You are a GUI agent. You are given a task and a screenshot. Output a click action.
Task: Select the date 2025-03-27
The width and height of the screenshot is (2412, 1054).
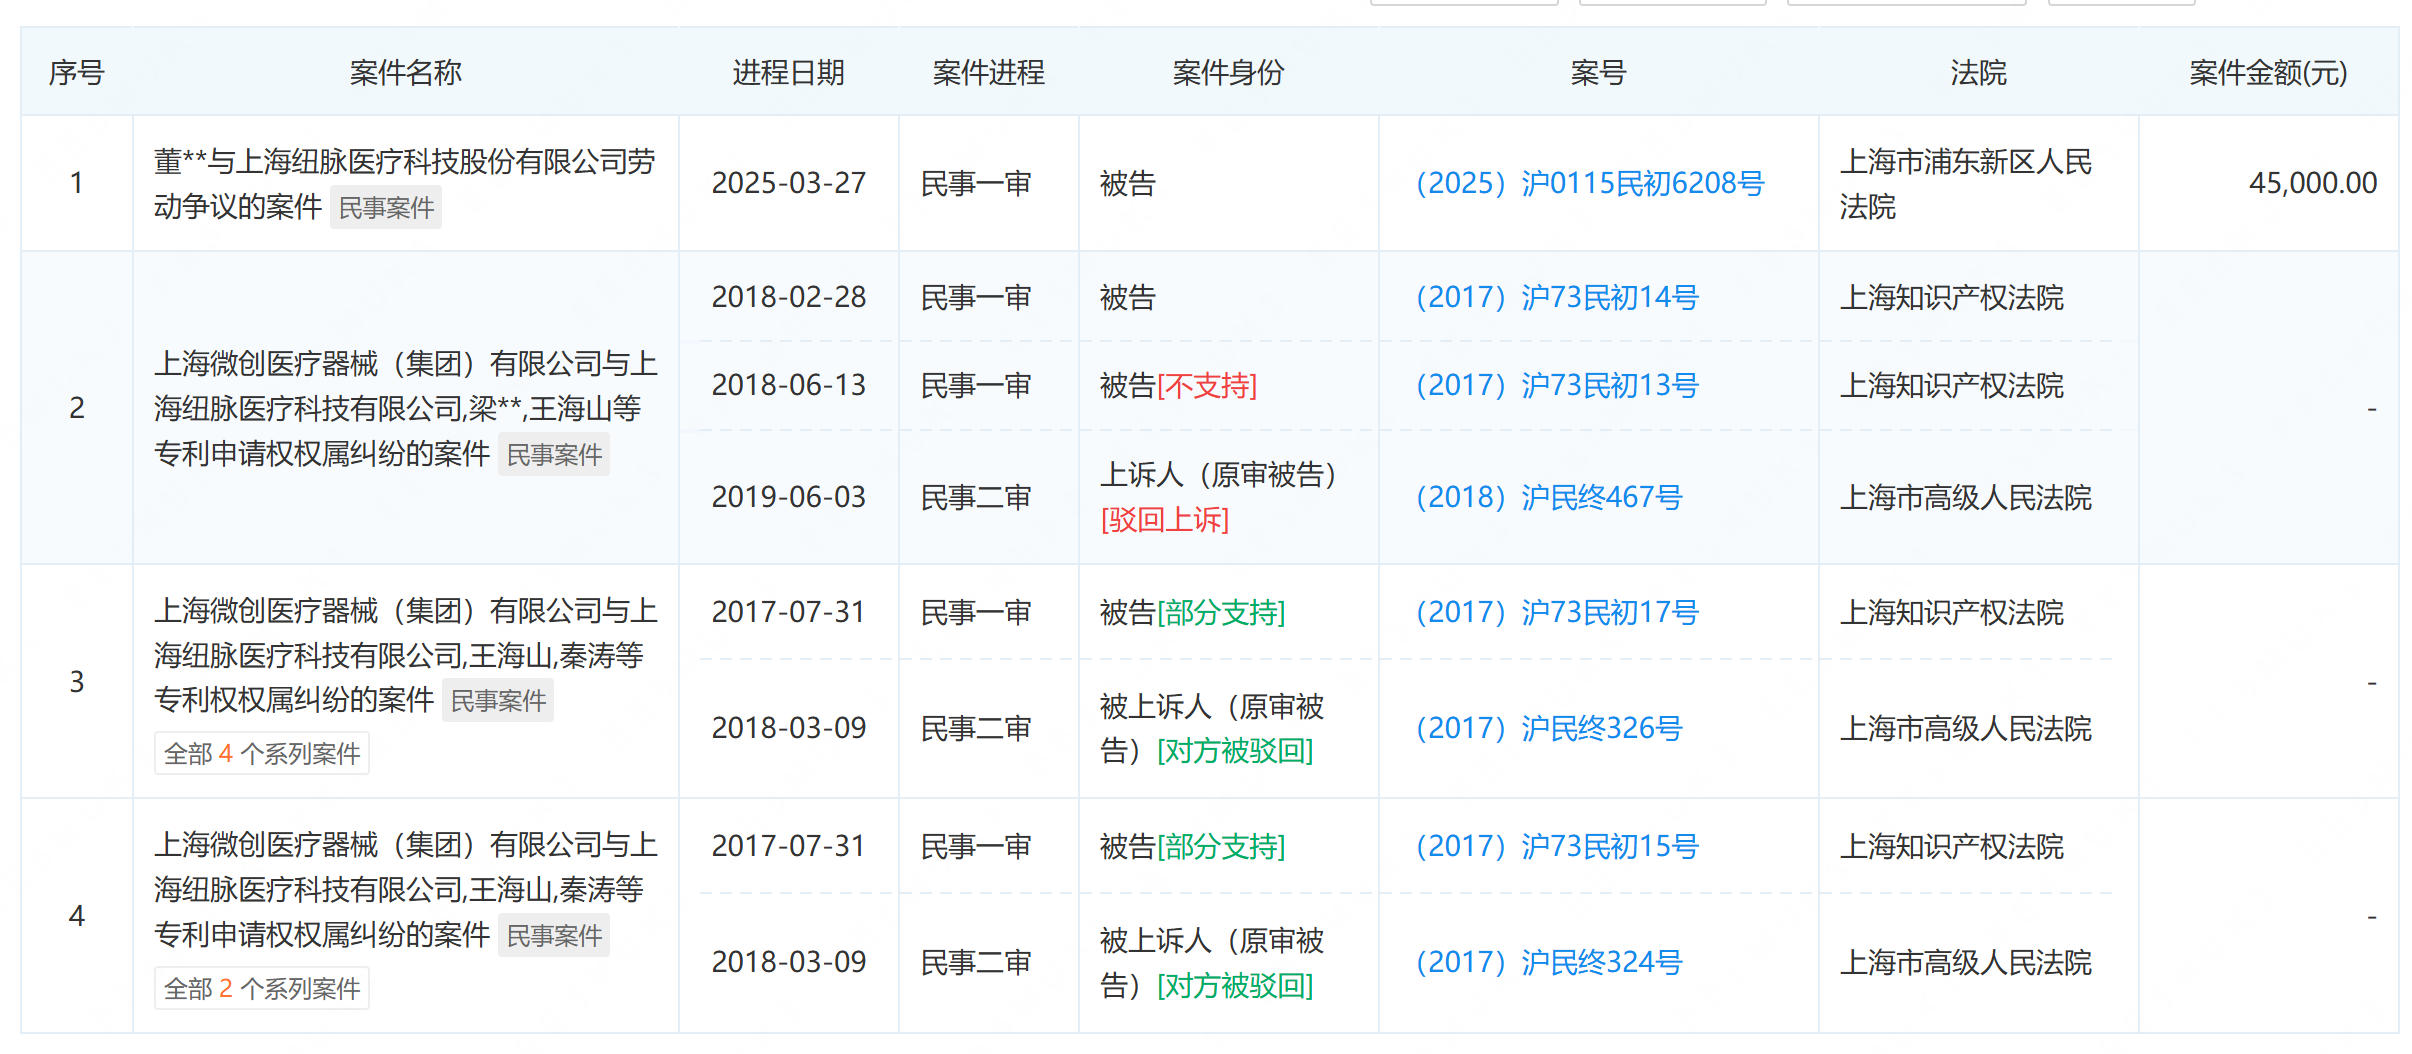click(788, 183)
